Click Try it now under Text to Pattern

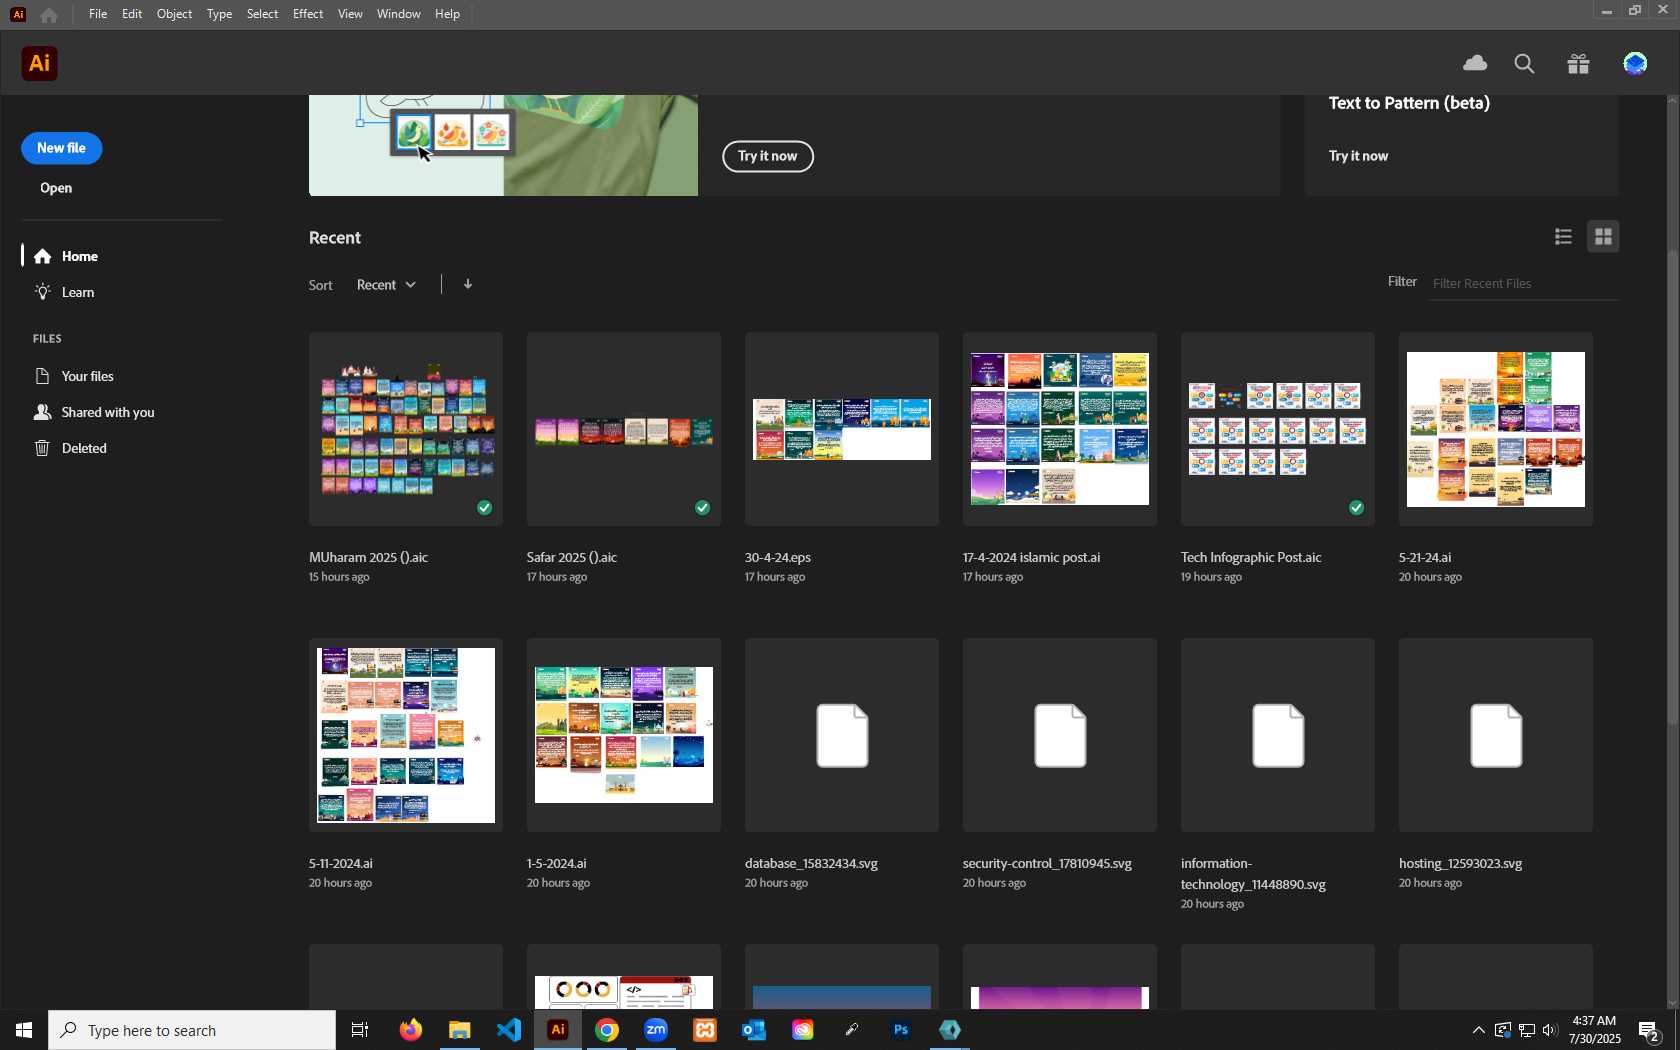(1358, 156)
